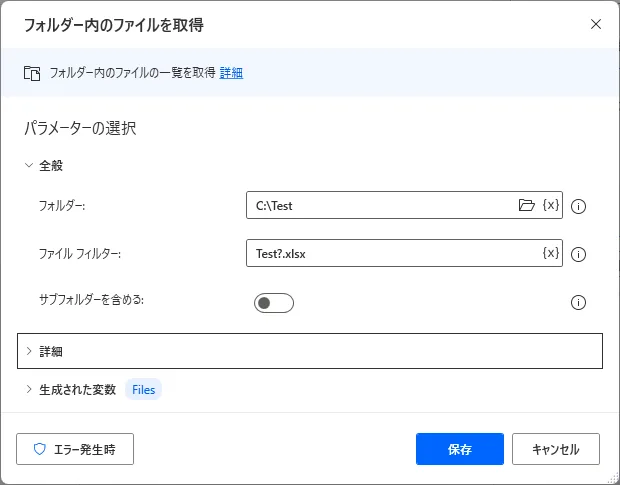The image size is (620, 485).
Task: Click the サブフォルダーを含める label text
Action: point(92,299)
